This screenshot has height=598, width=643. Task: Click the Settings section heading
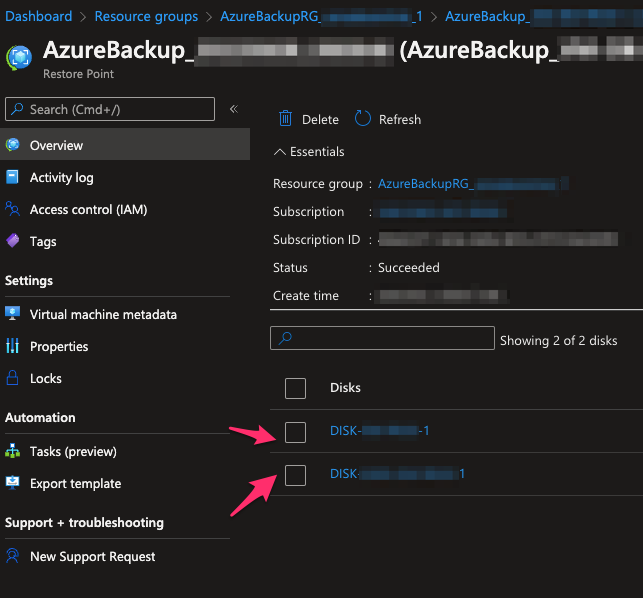pyautogui.click(x=29, y=281)
